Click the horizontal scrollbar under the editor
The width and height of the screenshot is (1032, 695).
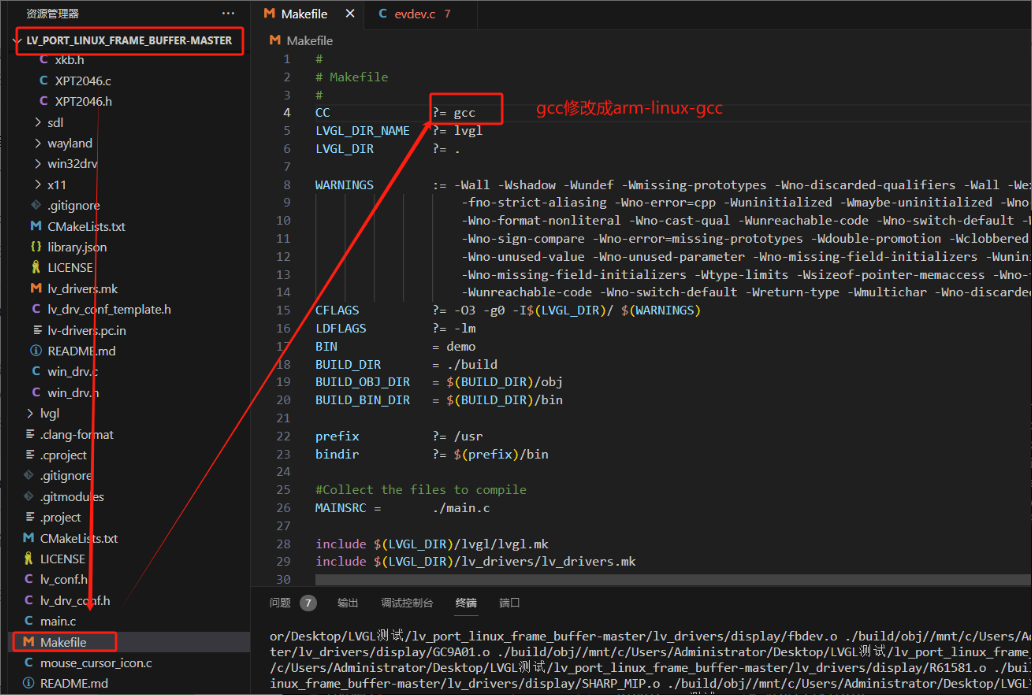pyautogui.click(x=673, y=580)
